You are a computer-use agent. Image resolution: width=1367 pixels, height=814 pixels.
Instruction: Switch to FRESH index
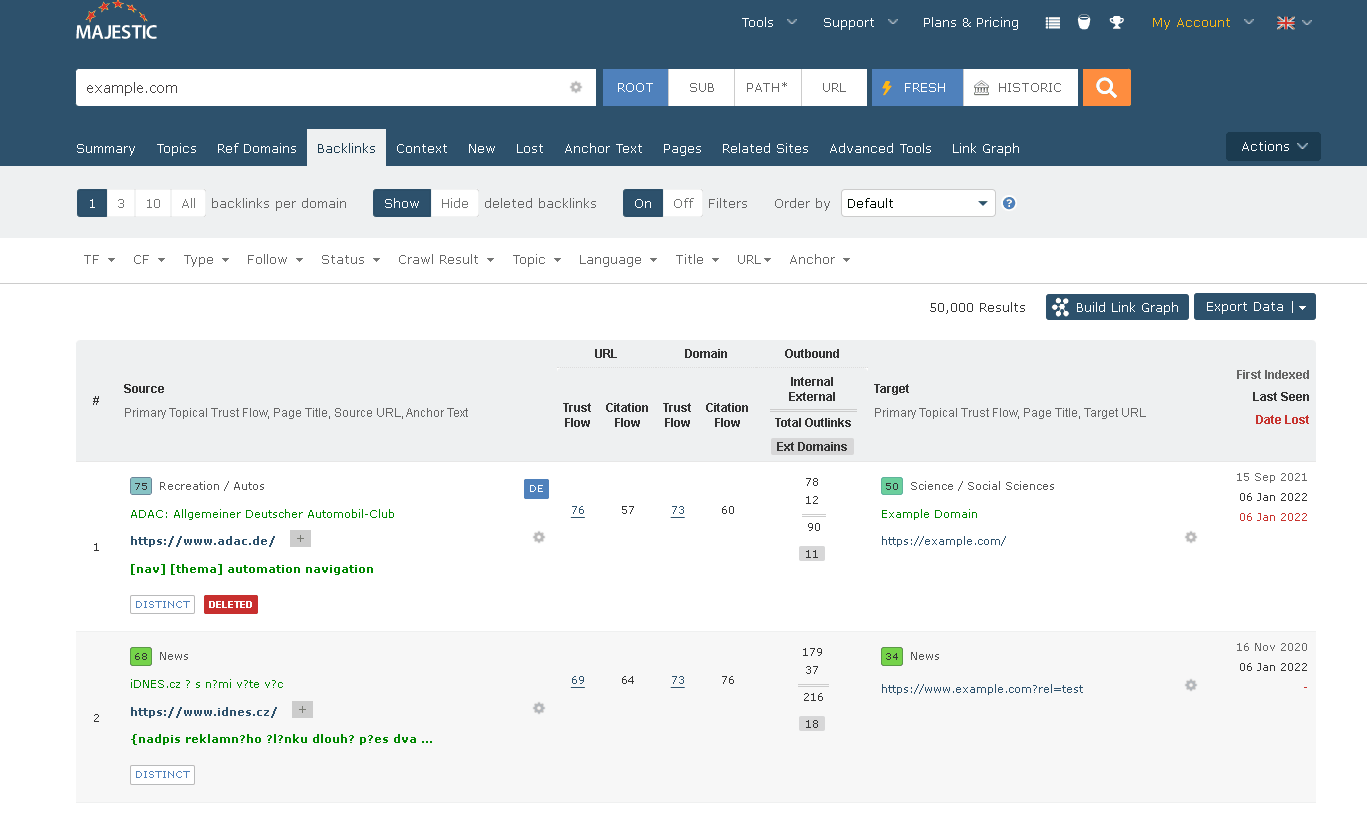[x=917, y=87]
